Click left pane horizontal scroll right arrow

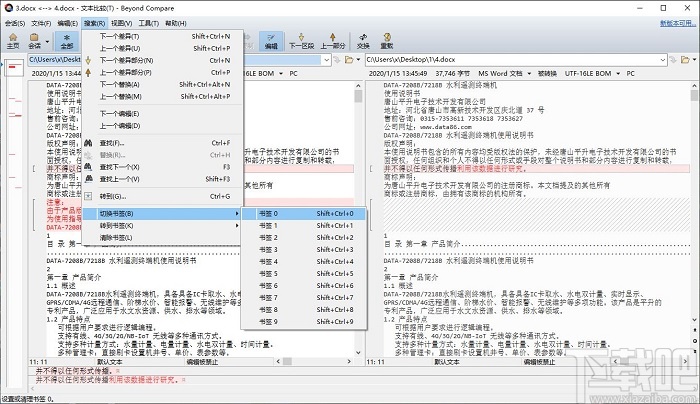(x=349, y=361)
